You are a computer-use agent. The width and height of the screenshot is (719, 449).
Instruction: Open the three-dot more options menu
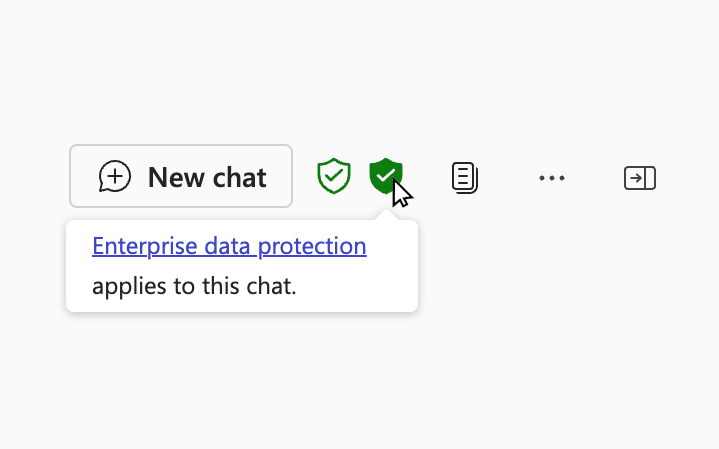(x=552, y=178)
